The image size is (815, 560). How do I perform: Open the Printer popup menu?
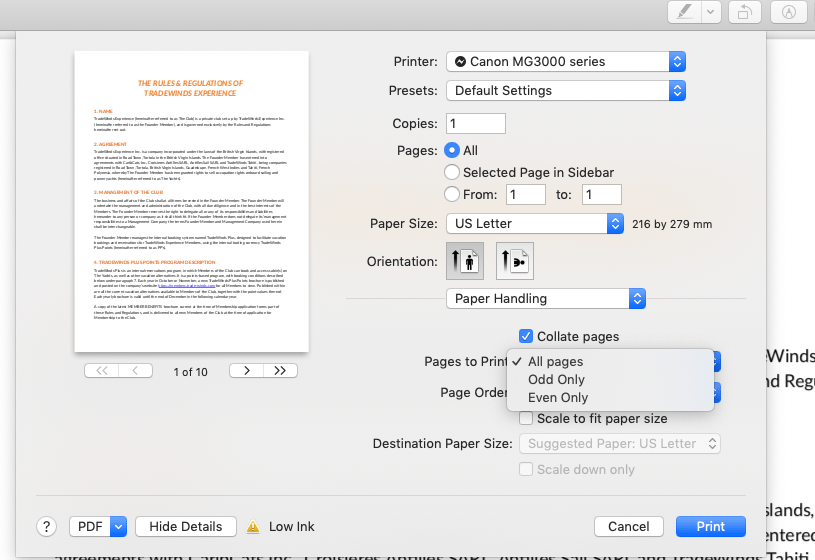566,61
